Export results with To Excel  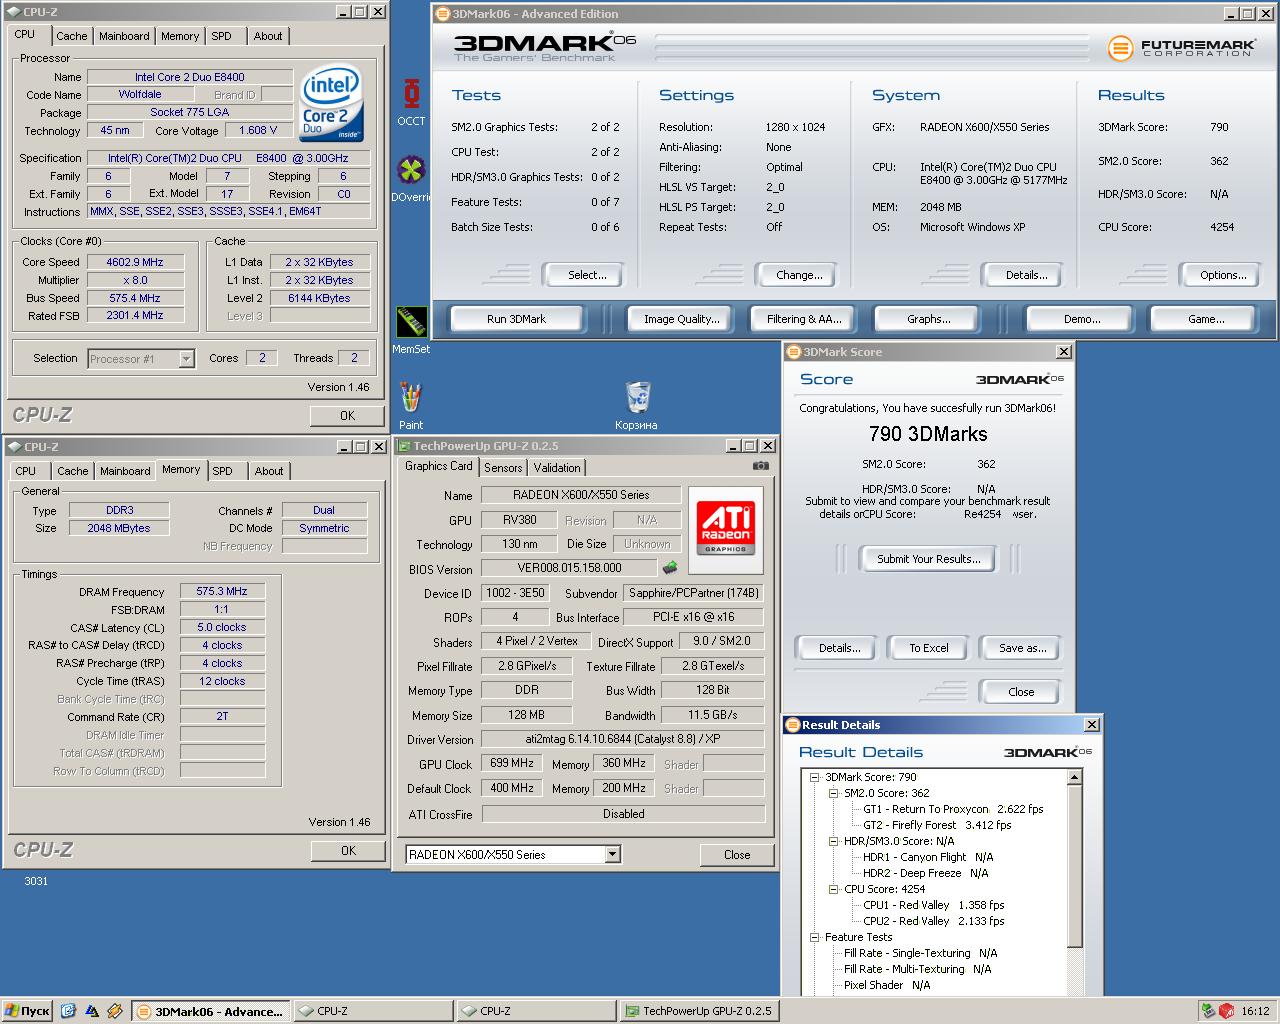tap(928, 648)
